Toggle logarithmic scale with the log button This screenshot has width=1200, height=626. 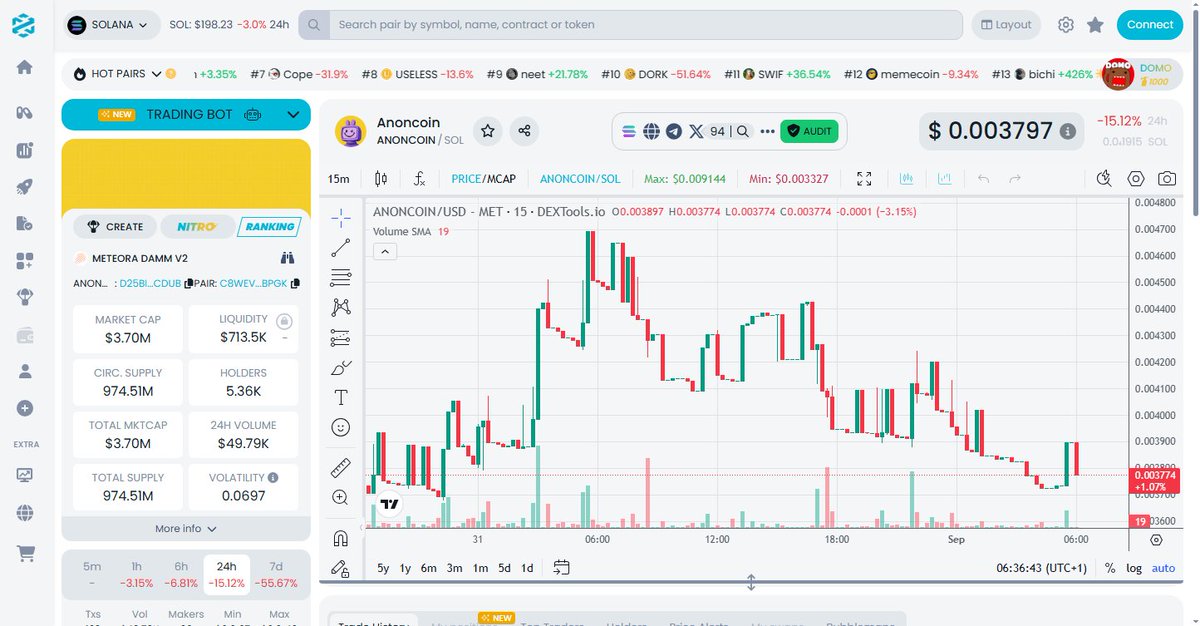click(x=1134, y=567)
